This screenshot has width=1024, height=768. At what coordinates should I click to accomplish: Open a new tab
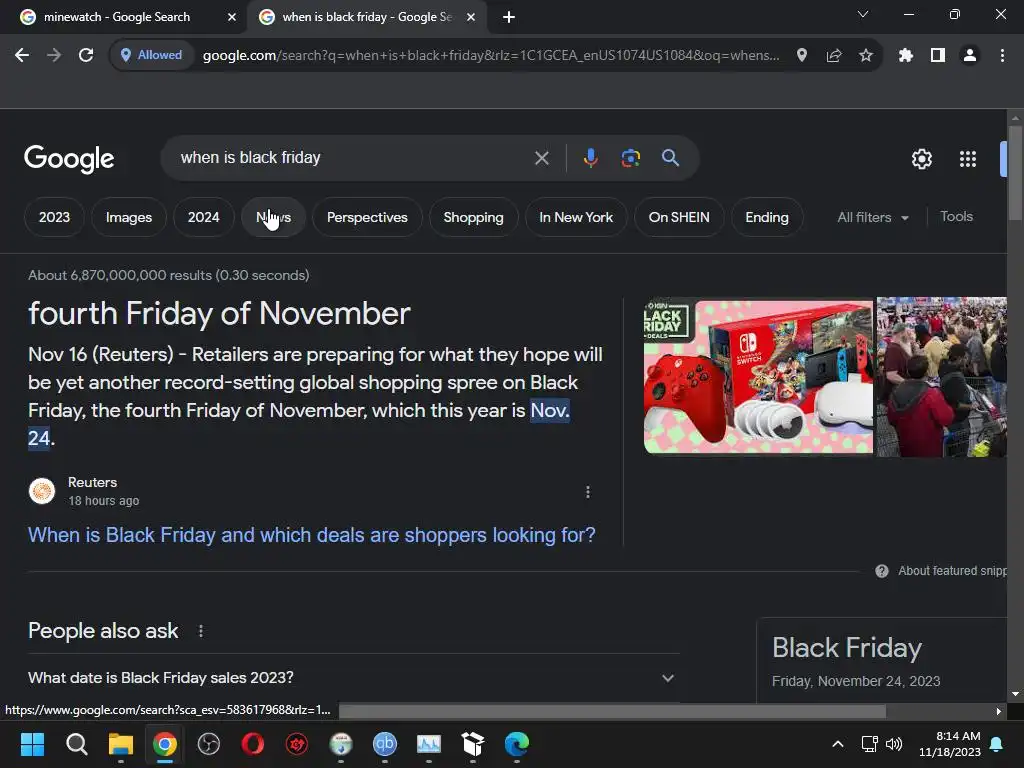[509, 17]
